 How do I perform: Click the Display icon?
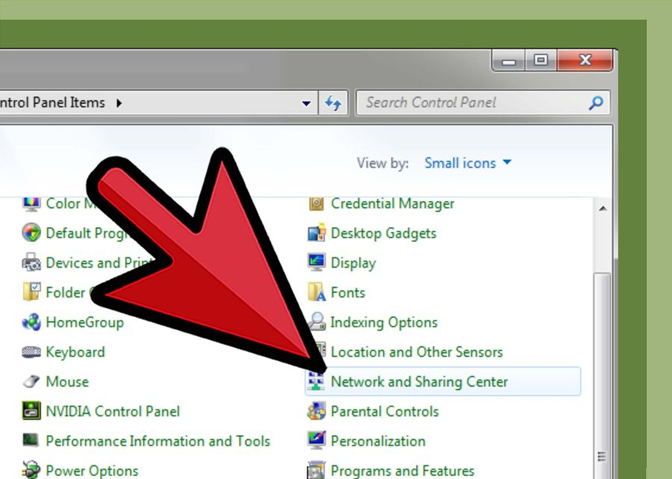click(316, 262)
